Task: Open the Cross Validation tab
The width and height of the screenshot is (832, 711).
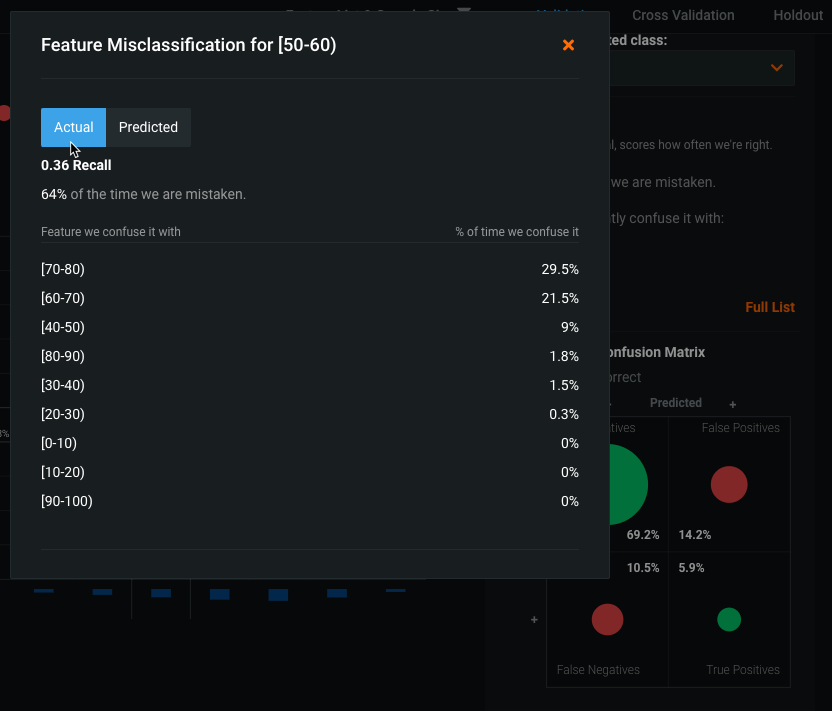Action: (683, 15)
